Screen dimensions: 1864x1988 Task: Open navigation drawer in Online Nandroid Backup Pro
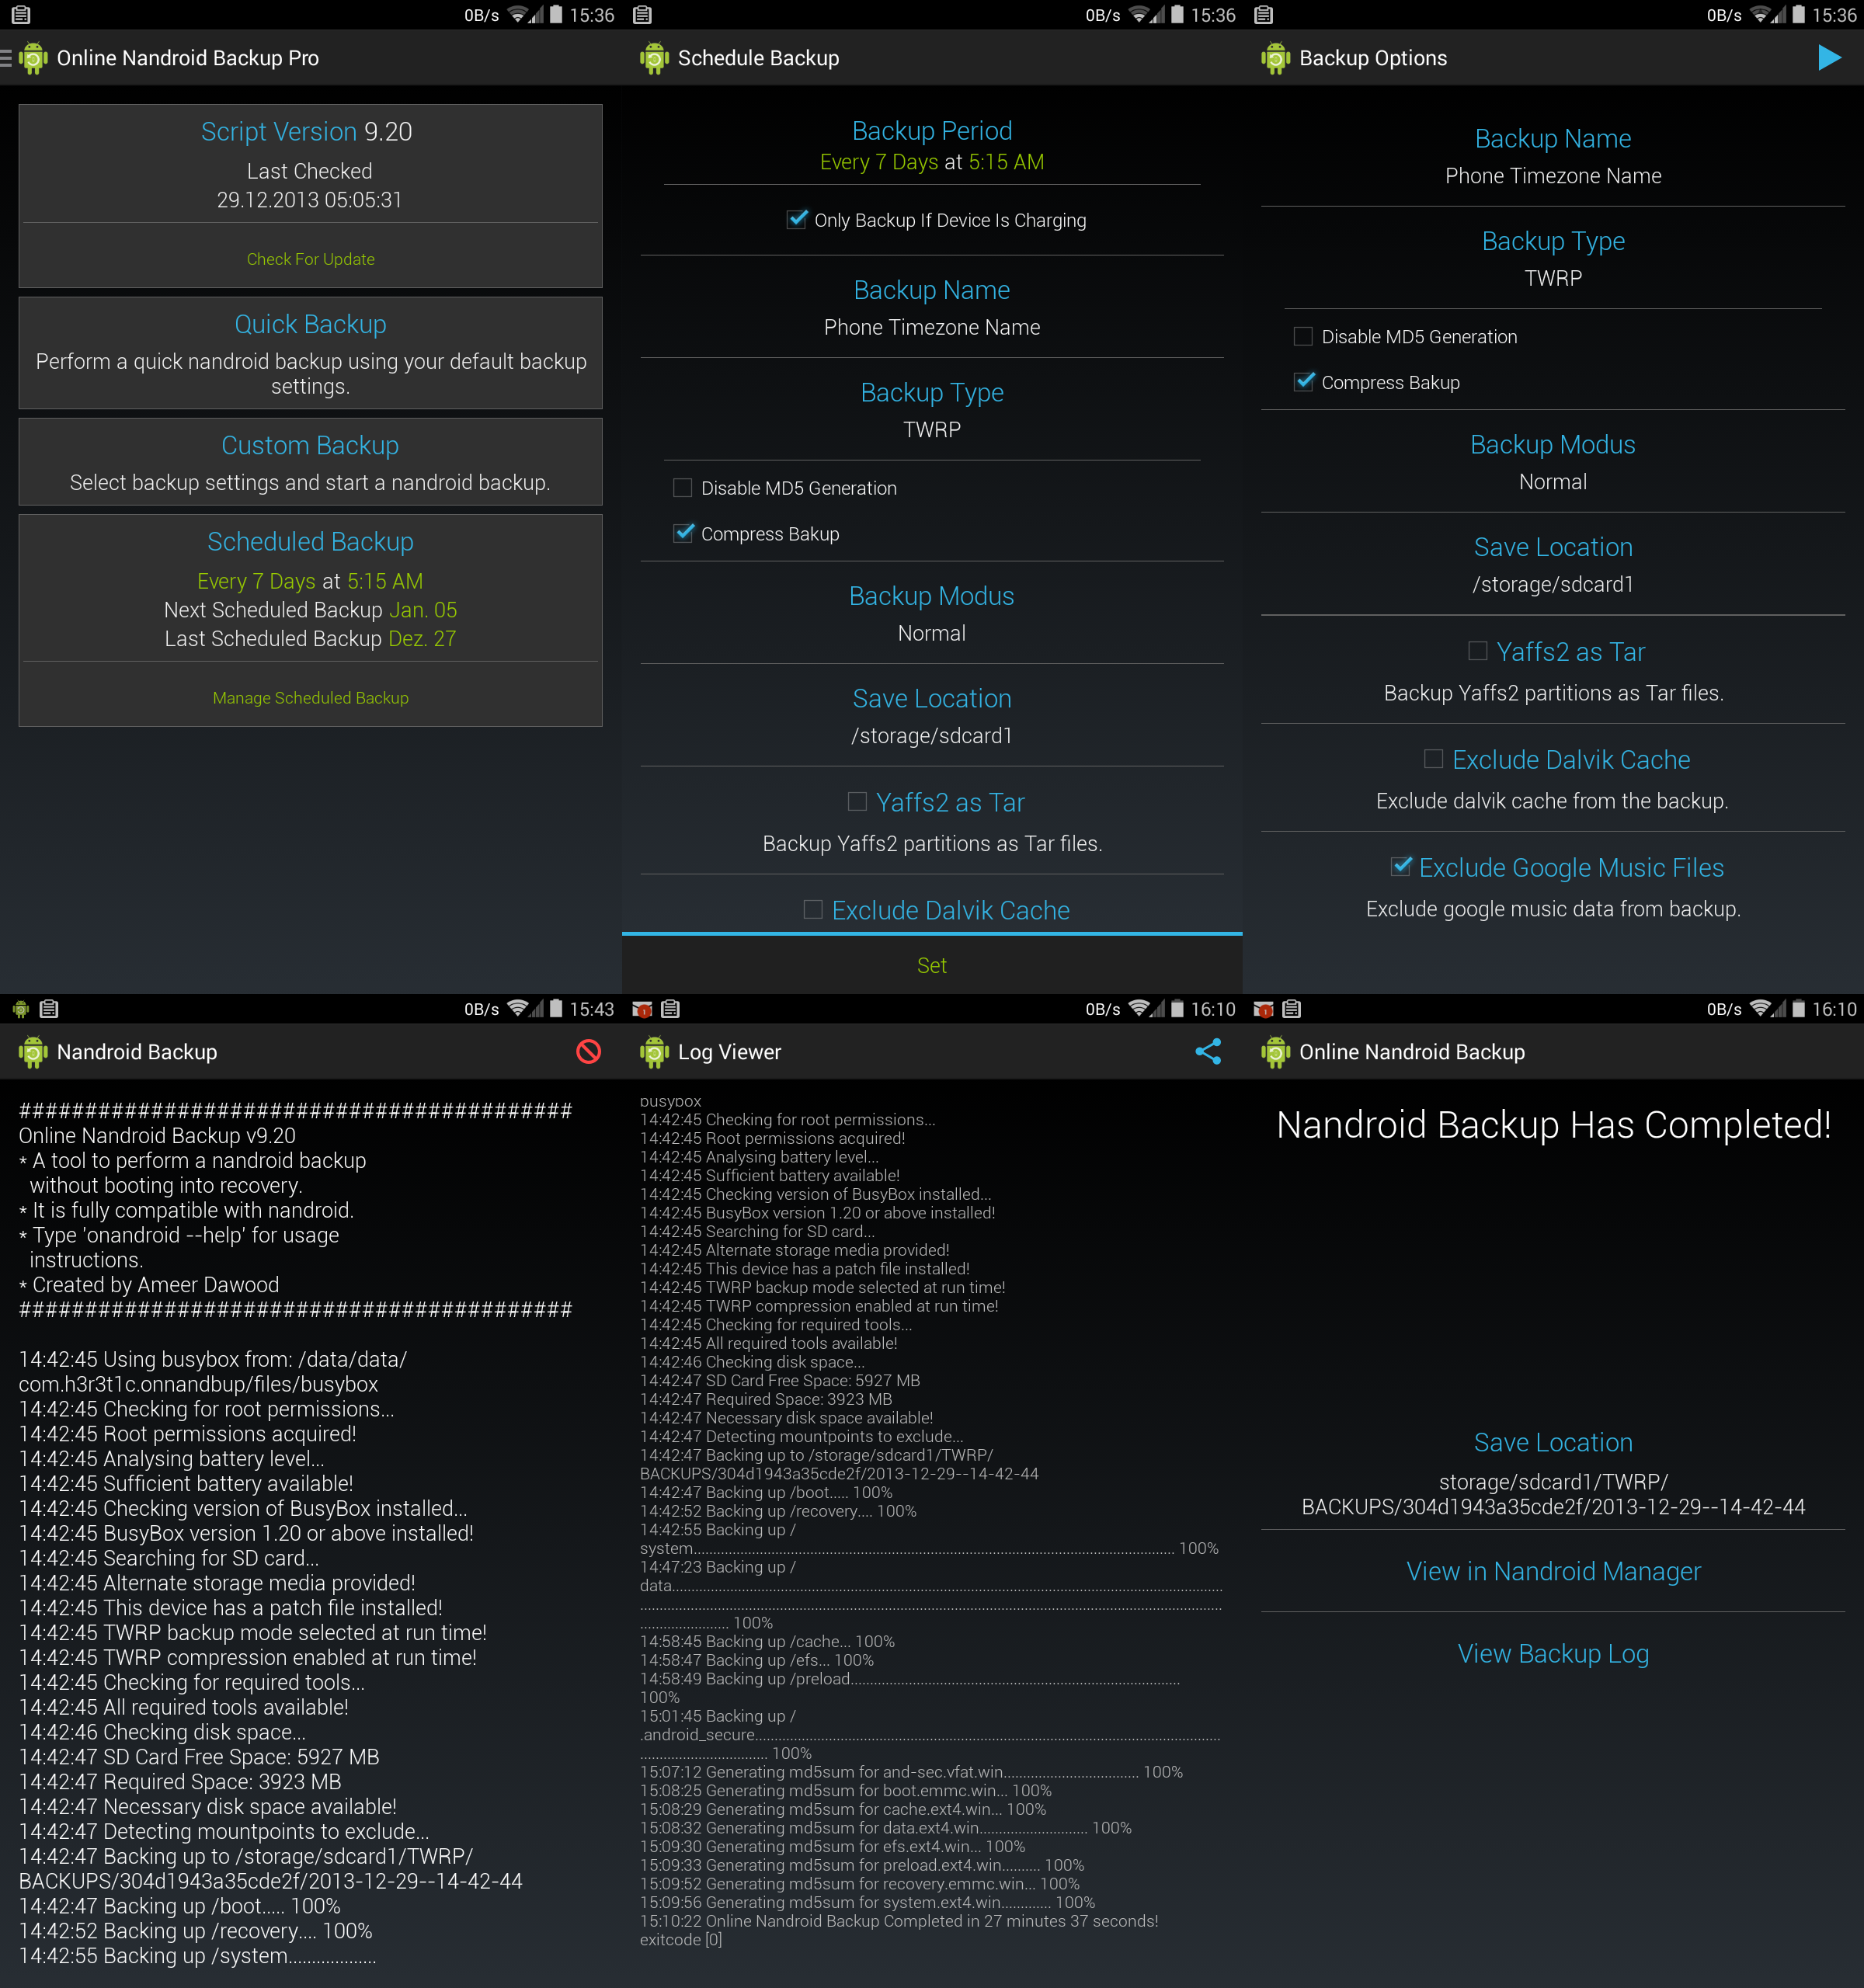(7, 58)
